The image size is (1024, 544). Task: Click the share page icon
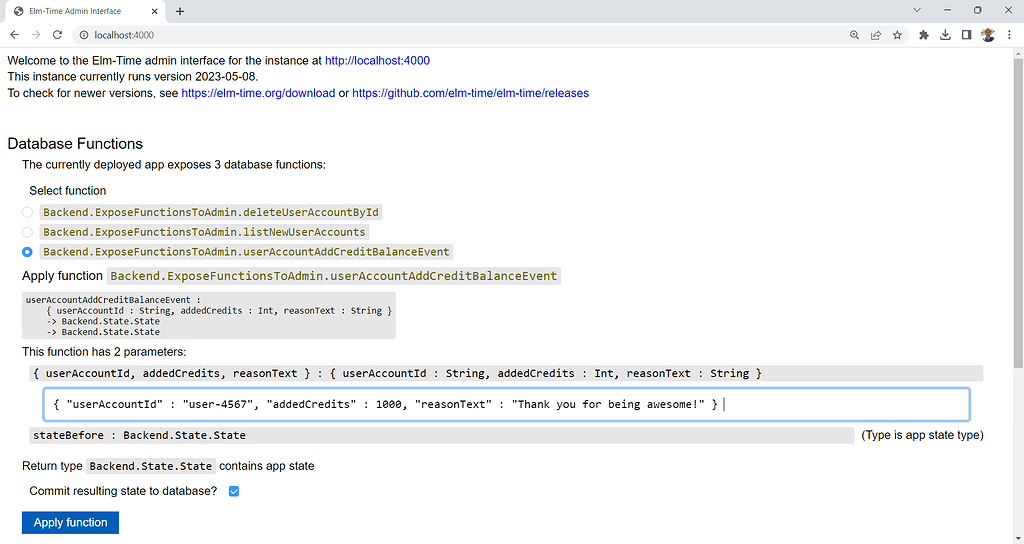(876, 34)
